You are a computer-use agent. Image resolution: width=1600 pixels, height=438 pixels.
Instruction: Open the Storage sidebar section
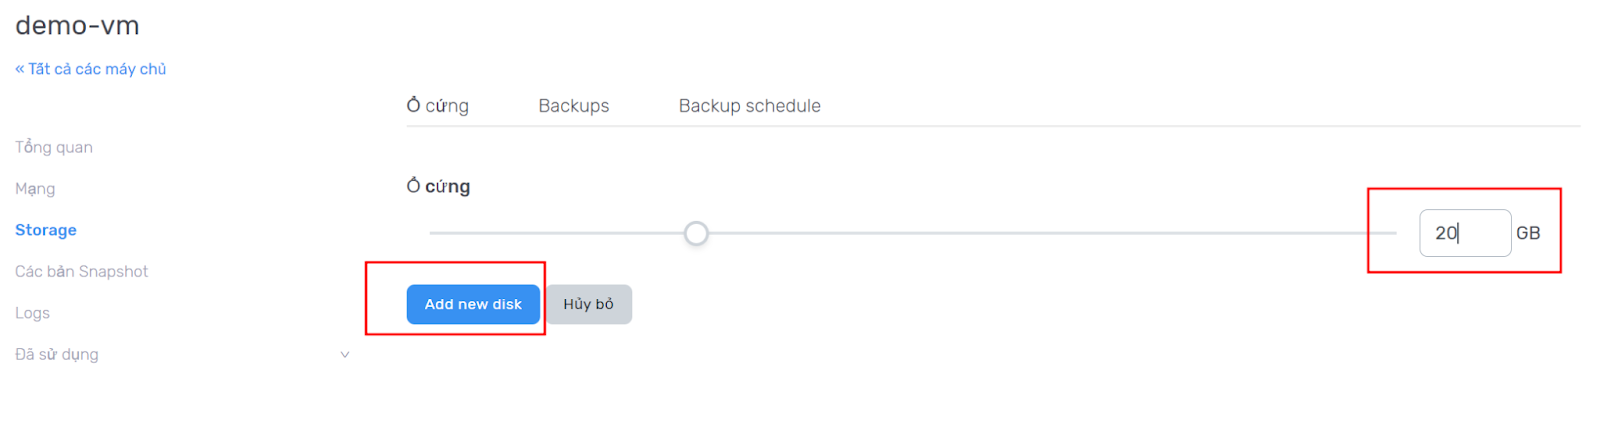tap(46, 230)
